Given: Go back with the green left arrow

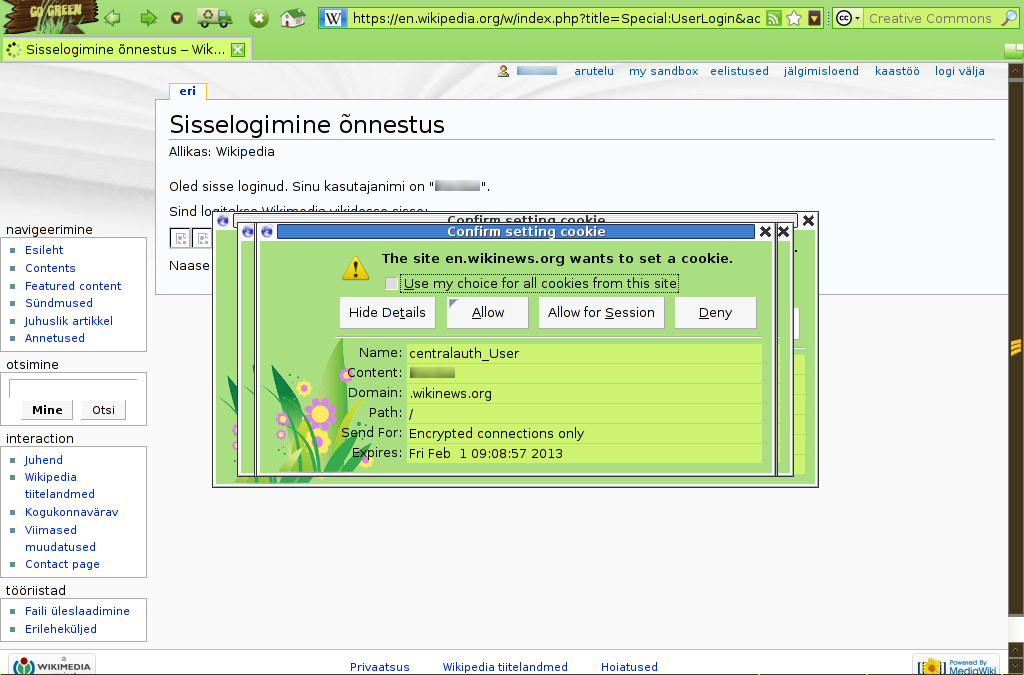Looking at the screenshot, I should click(x=113, y=18).
